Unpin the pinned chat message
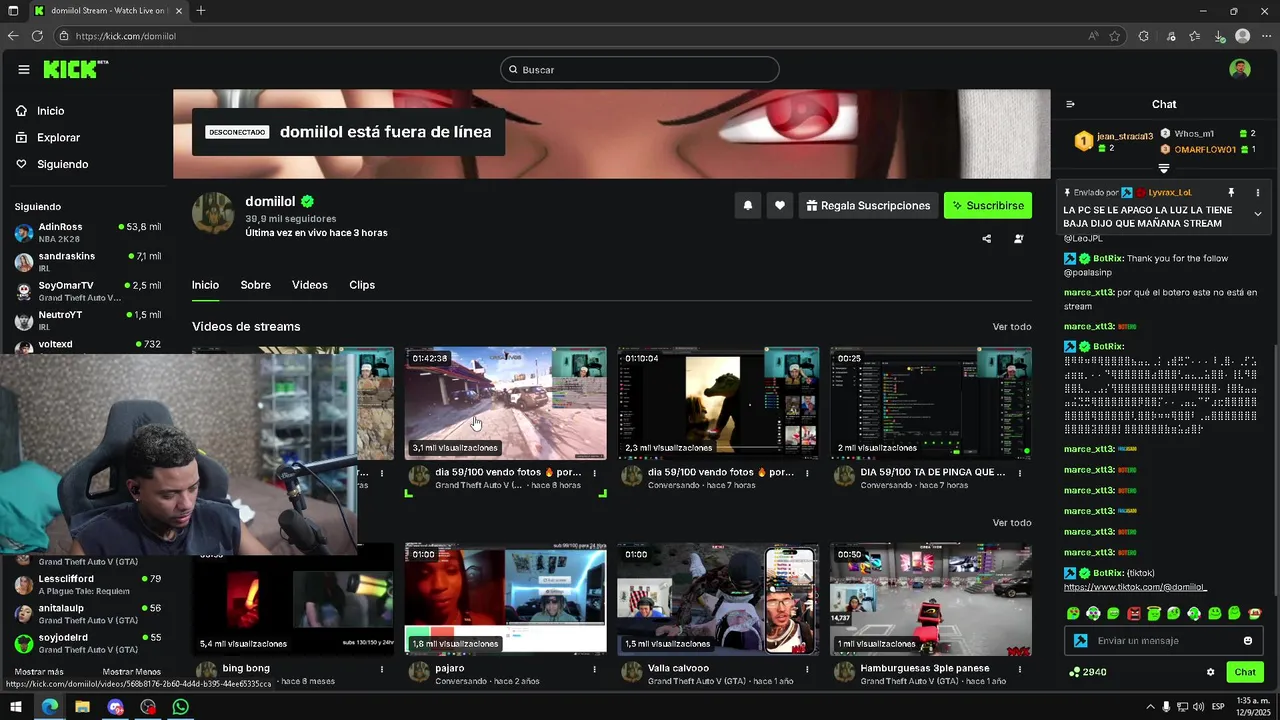The width and height of the screenshot is (1280, 720). coord(1231,192)
